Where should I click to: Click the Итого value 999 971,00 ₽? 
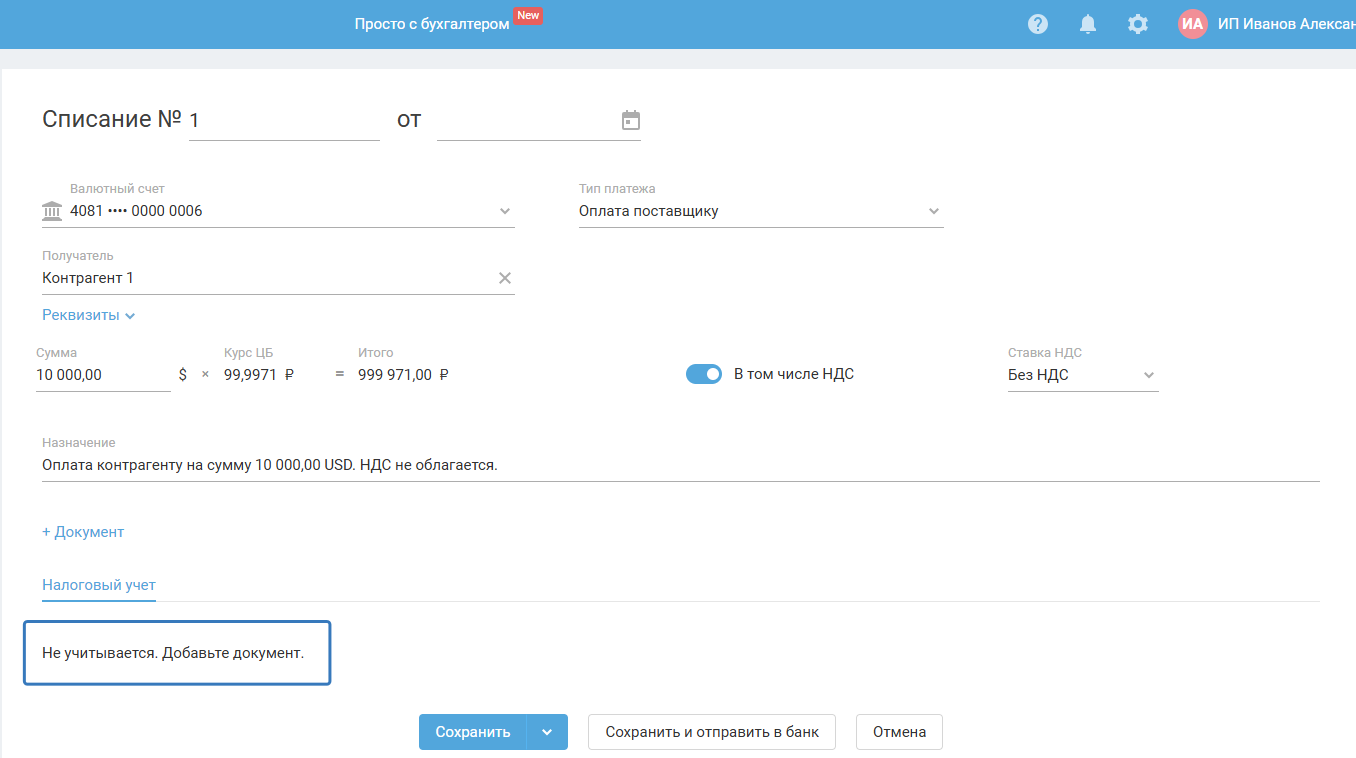click(x=403, y=375)
